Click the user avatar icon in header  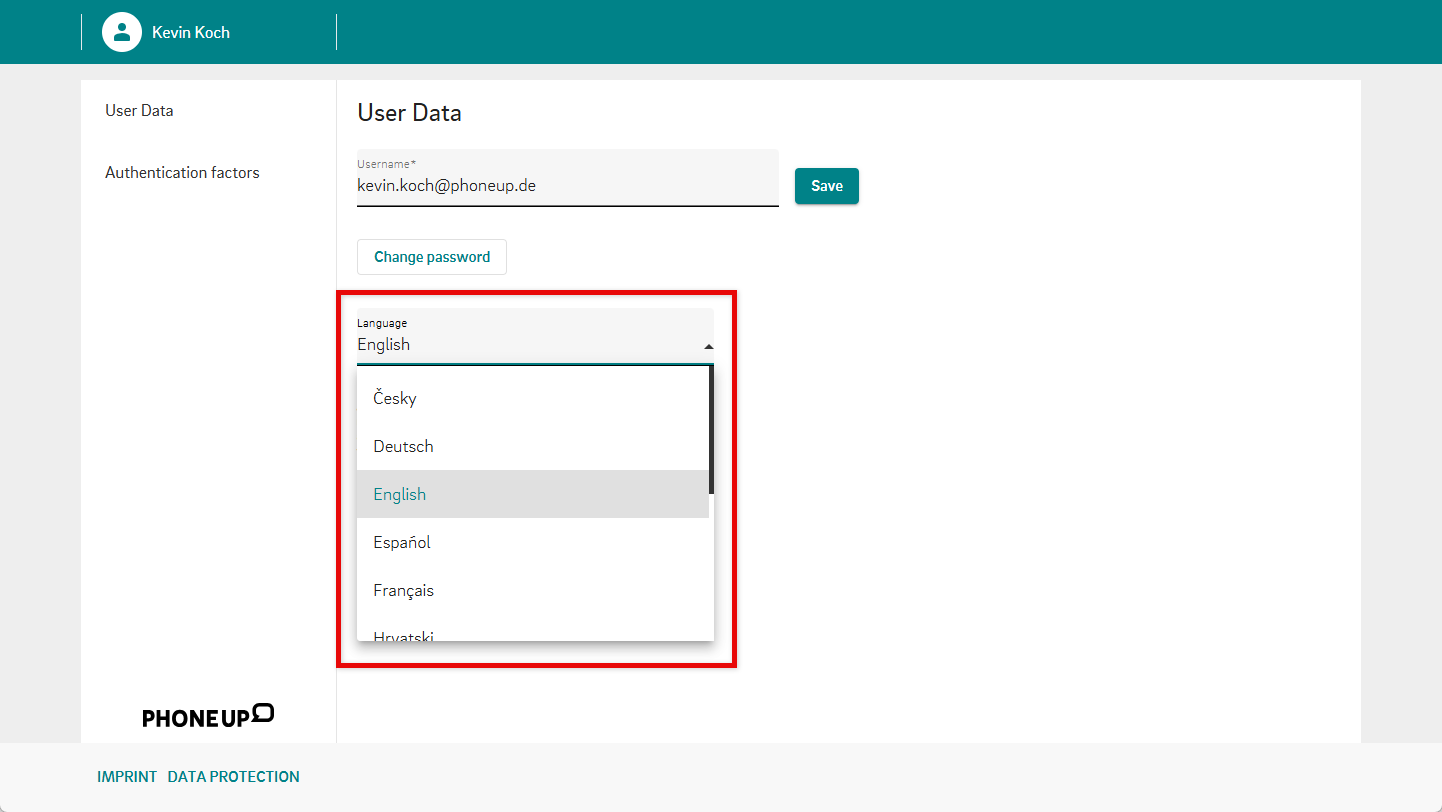[x=122, y=32]
